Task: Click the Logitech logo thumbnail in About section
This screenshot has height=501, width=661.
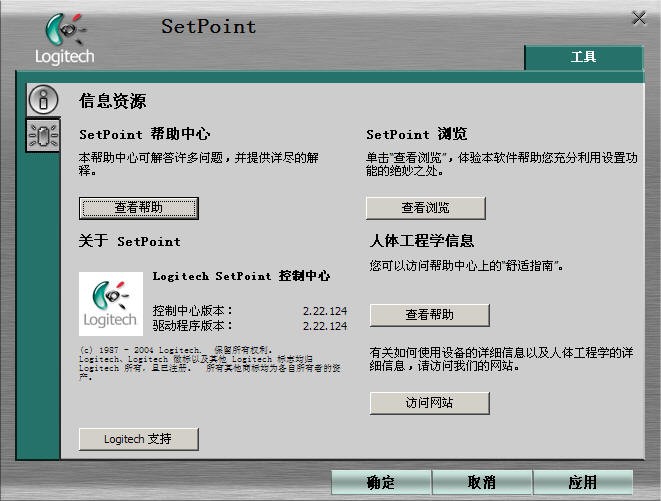Action: 111,304
